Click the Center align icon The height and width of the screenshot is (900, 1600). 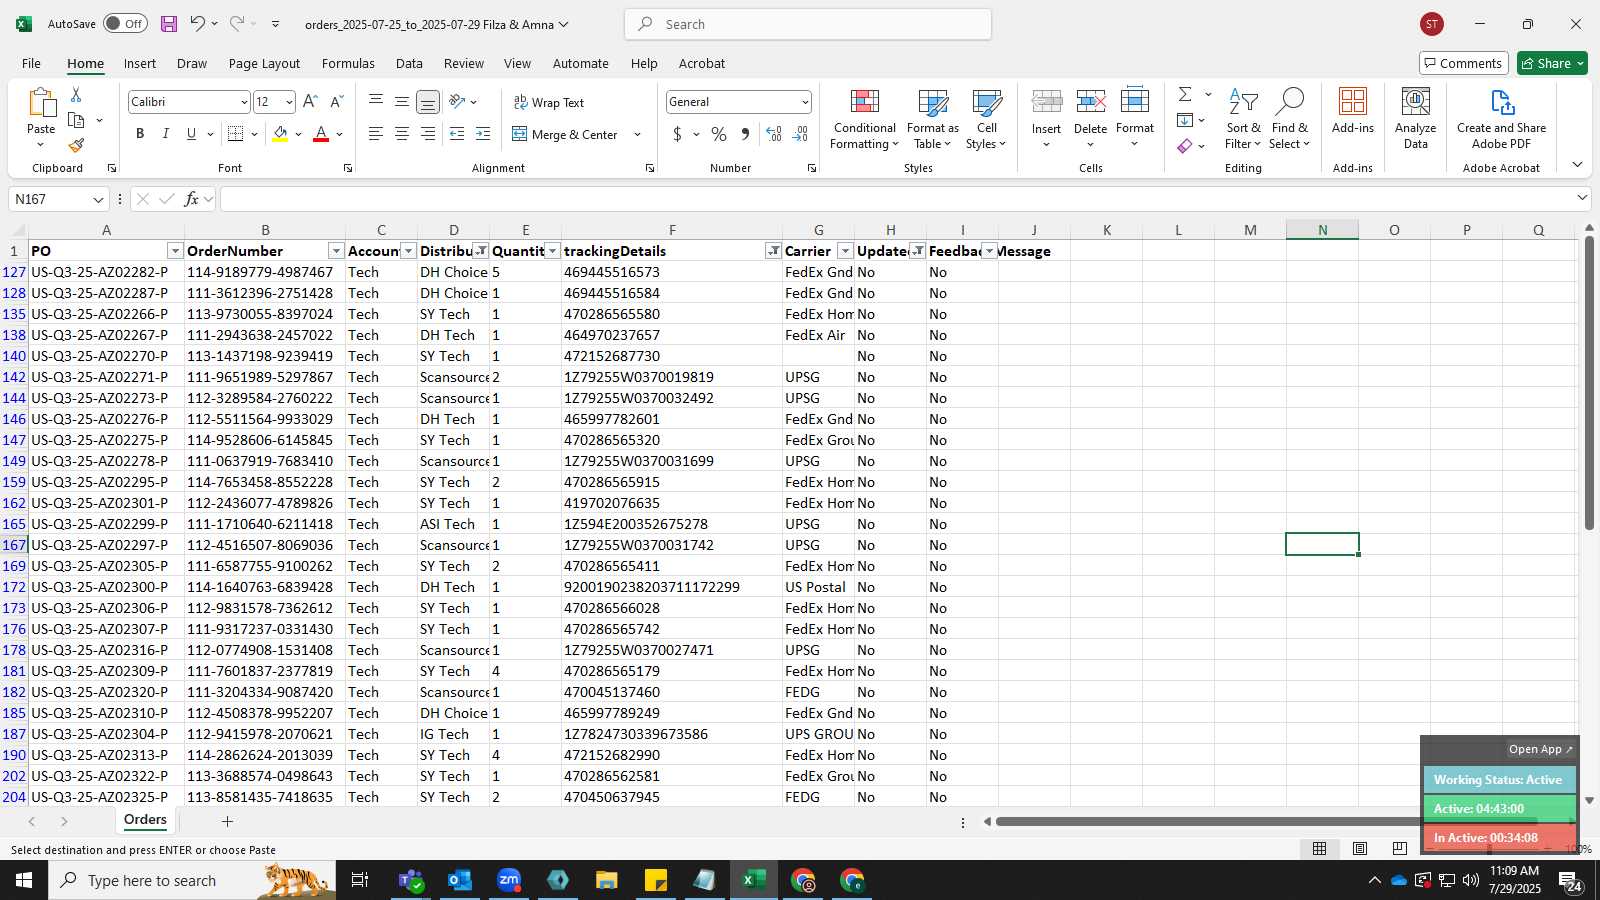point(401,134)
